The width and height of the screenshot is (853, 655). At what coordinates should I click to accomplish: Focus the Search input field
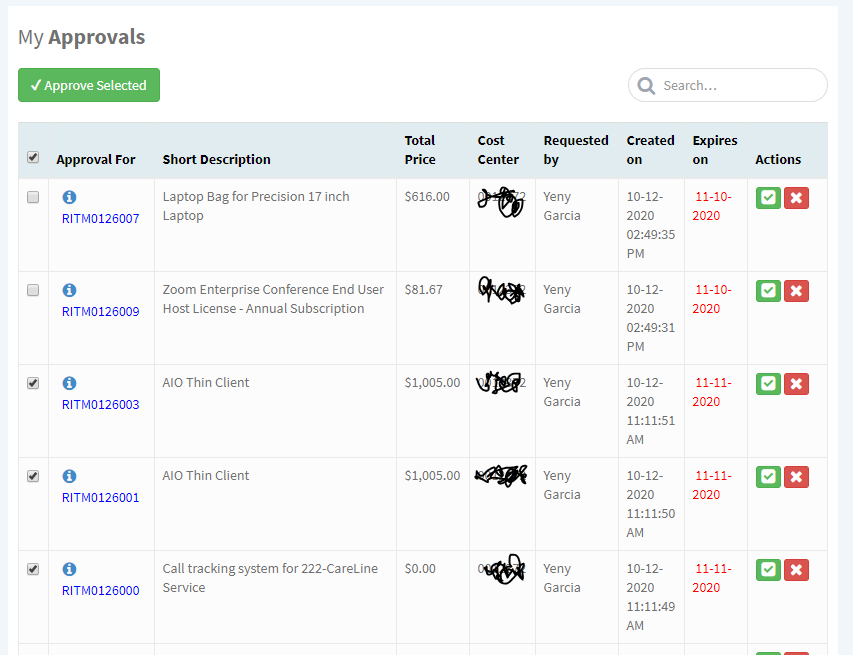click(x=740, y=85)
